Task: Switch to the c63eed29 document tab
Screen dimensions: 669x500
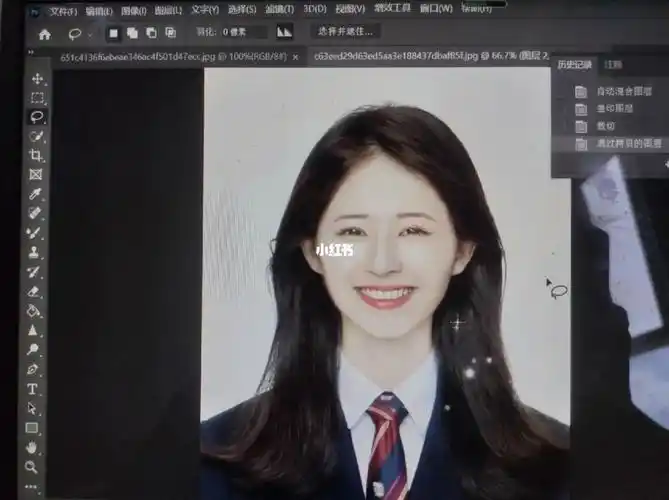Action: coord(431,55)
